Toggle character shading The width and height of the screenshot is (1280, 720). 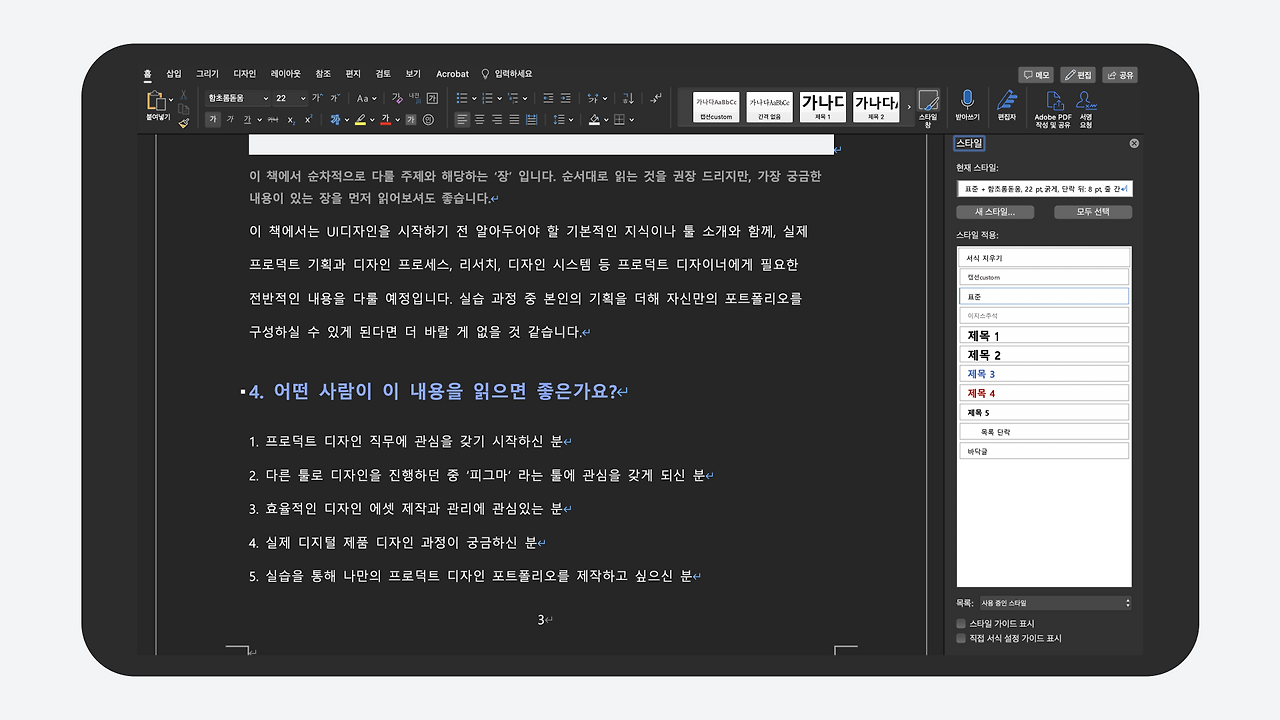point(410,120)
